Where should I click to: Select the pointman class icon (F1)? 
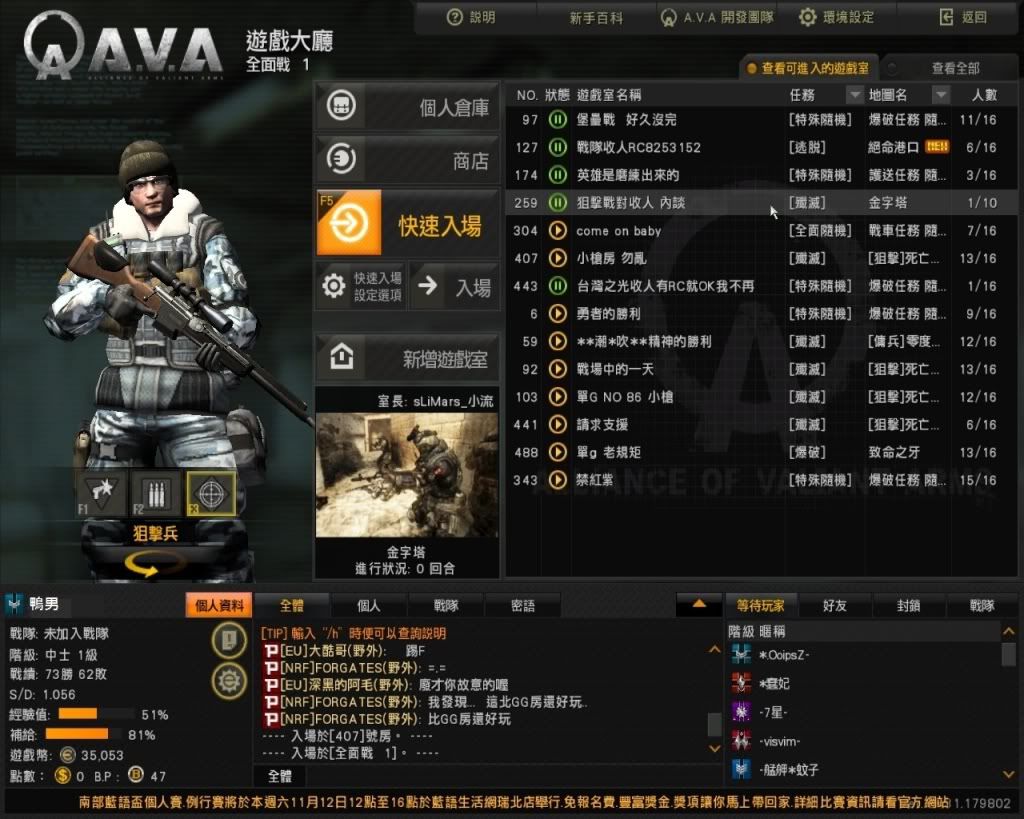point(101,493)
